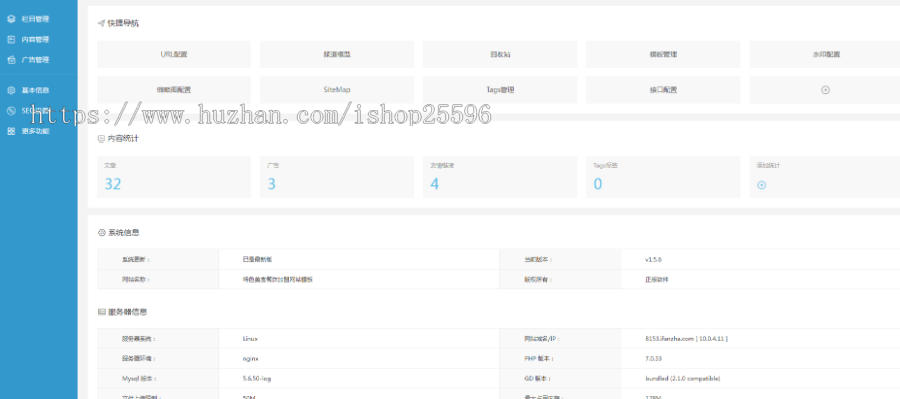Open 内容管理 in the sidebar

click(x=35, y=40)
